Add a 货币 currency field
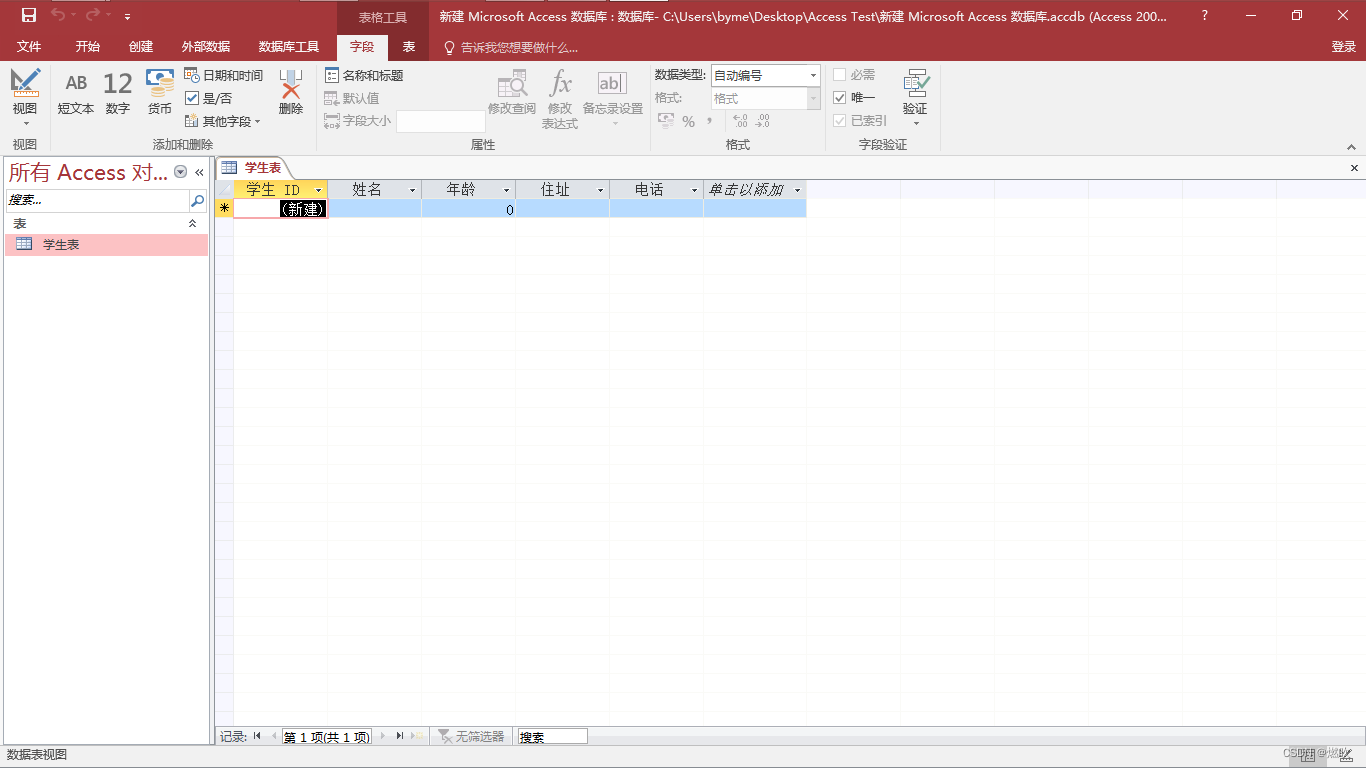Image resolution: width=1366 pixels, height=768 pixels. pyautogui.click(x=160, y=93)
